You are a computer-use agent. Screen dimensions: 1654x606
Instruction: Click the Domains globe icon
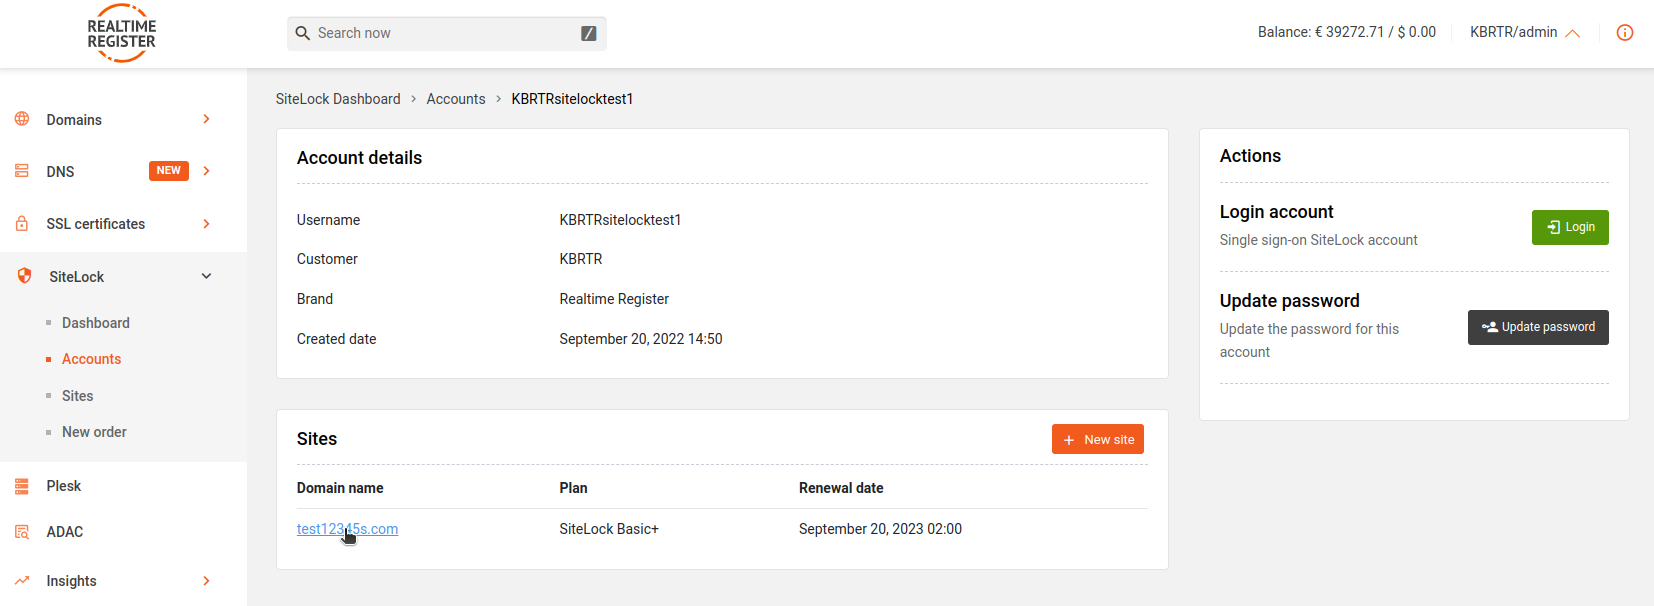[x=22, y=119]
